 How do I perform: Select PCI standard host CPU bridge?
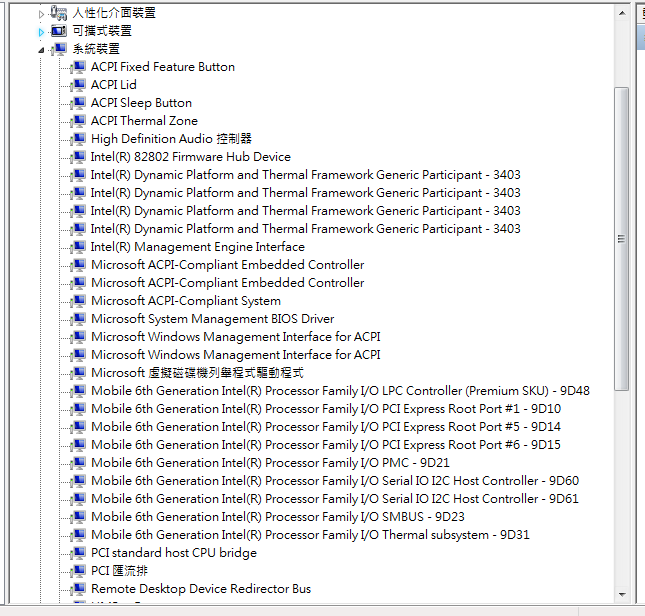pos(174,553)
